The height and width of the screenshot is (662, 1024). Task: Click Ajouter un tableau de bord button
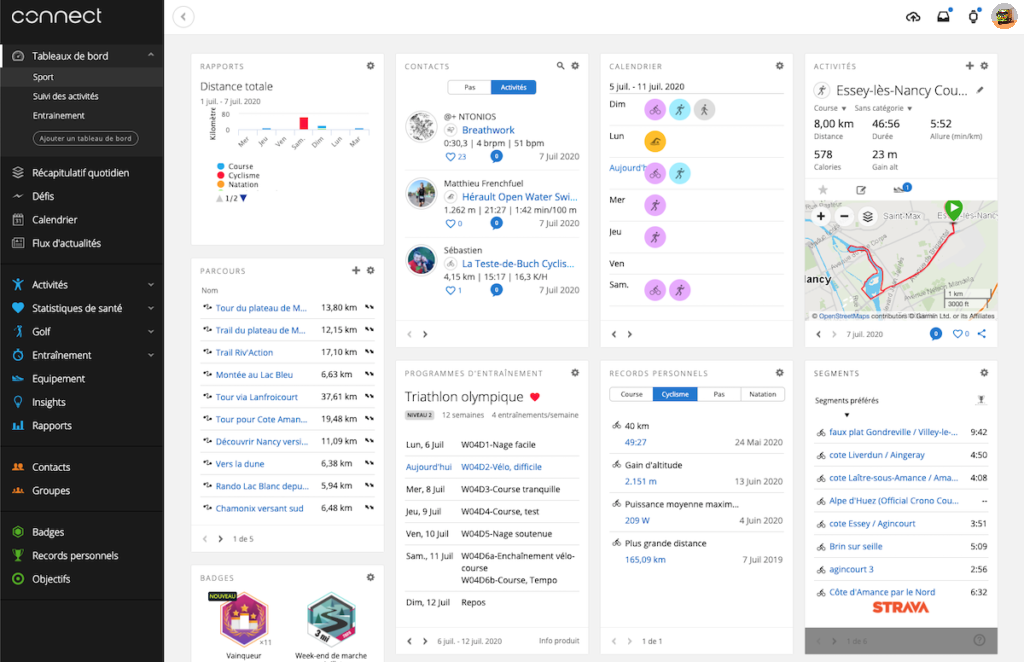pyautogui.click(x=85, y=139)
